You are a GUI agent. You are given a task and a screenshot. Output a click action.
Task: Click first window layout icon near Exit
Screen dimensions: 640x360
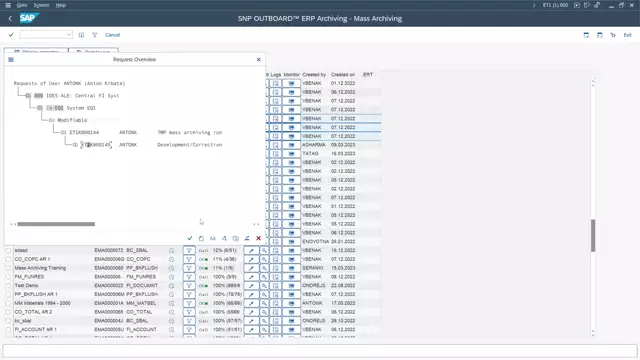[586, 35]
